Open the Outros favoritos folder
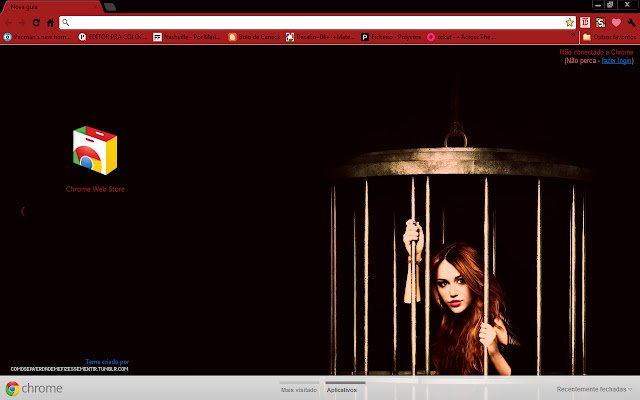640x400 pixels. [x=609, y=37]
